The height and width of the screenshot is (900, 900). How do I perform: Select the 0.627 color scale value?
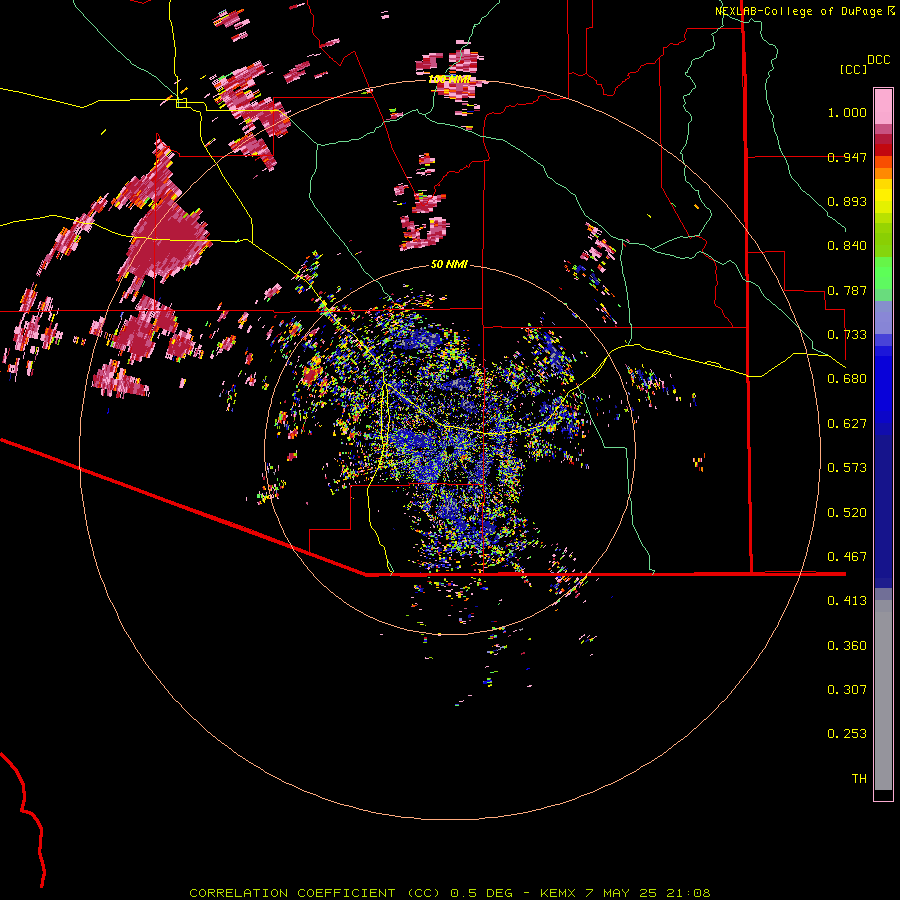coord(847,424)
